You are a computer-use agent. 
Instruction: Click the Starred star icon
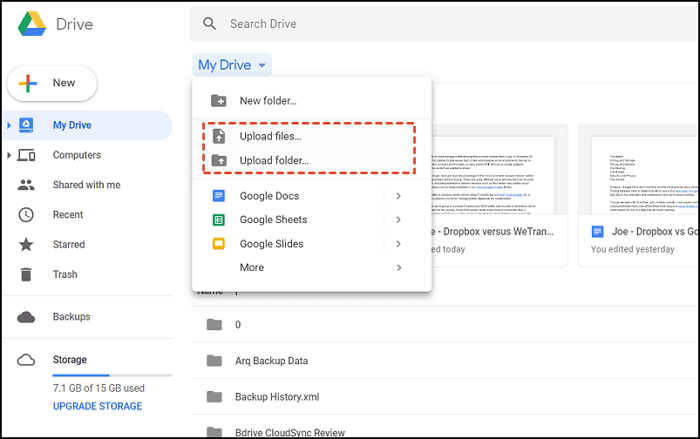[x=26, y=244]
